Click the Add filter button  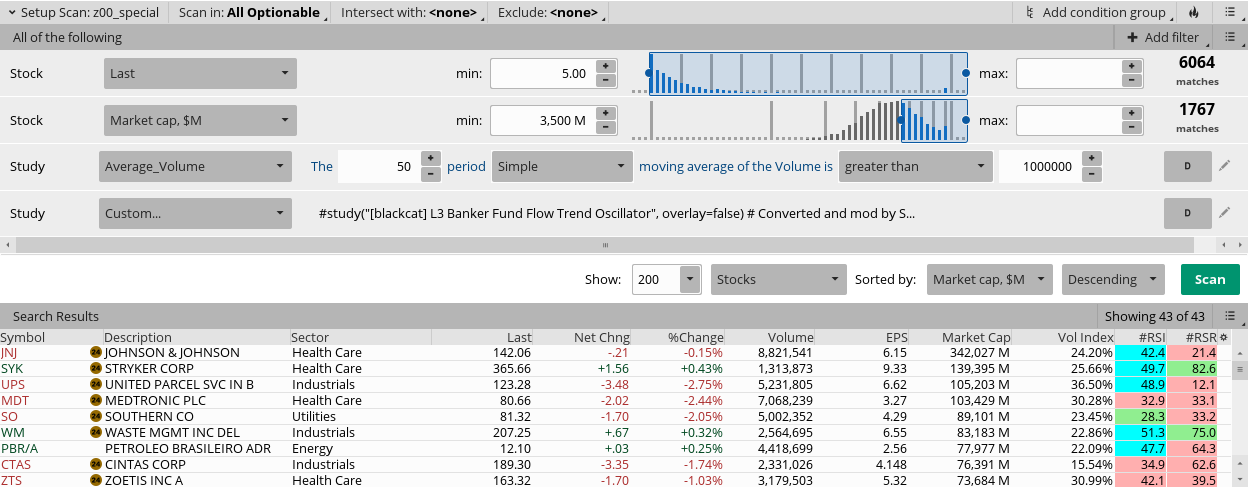pos(1163,37)
